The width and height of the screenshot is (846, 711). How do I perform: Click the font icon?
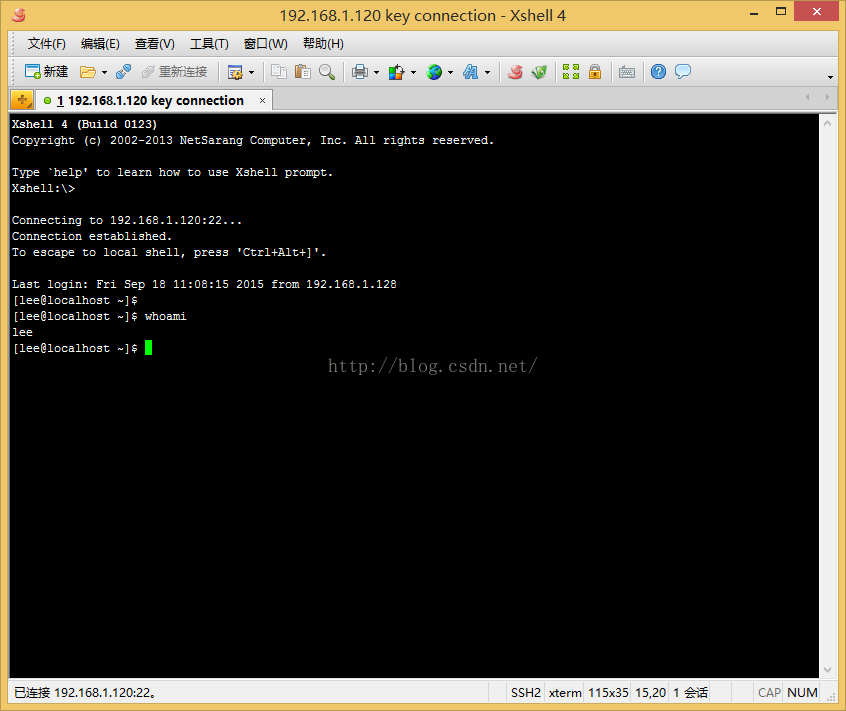pos(470,72)
